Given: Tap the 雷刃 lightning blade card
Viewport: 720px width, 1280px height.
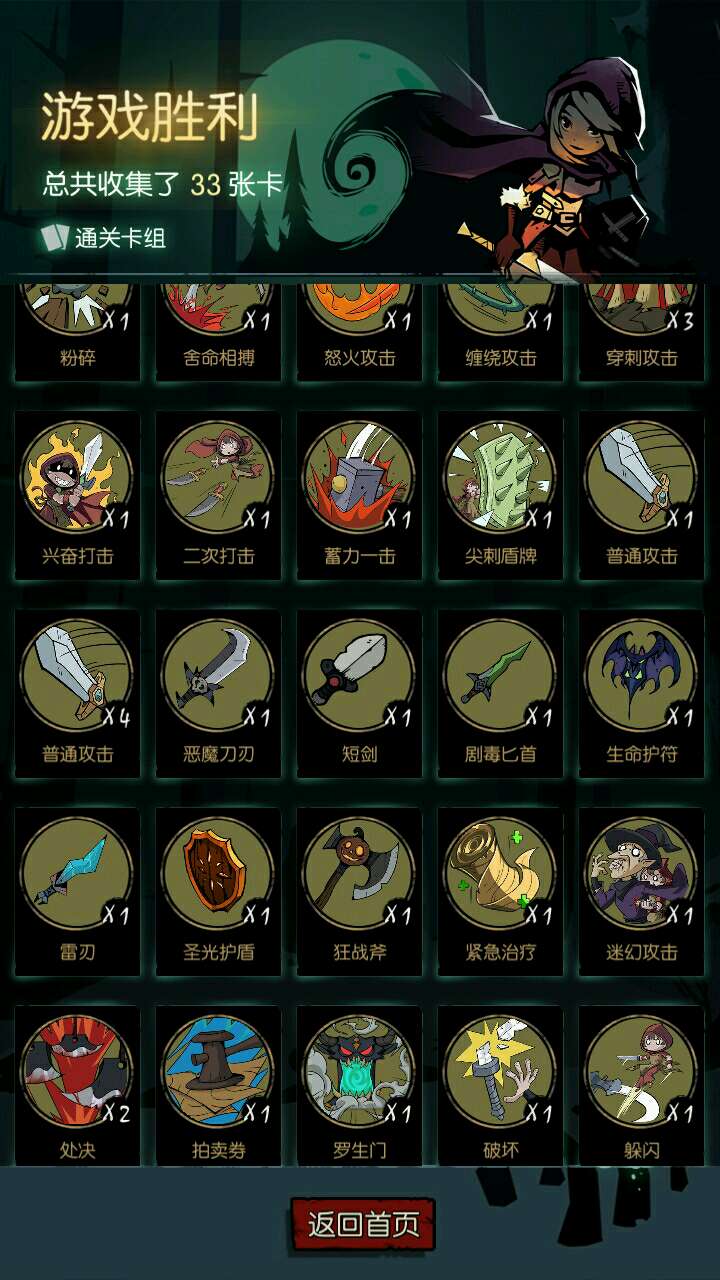Looking at the screenshot, I should 78,872.
